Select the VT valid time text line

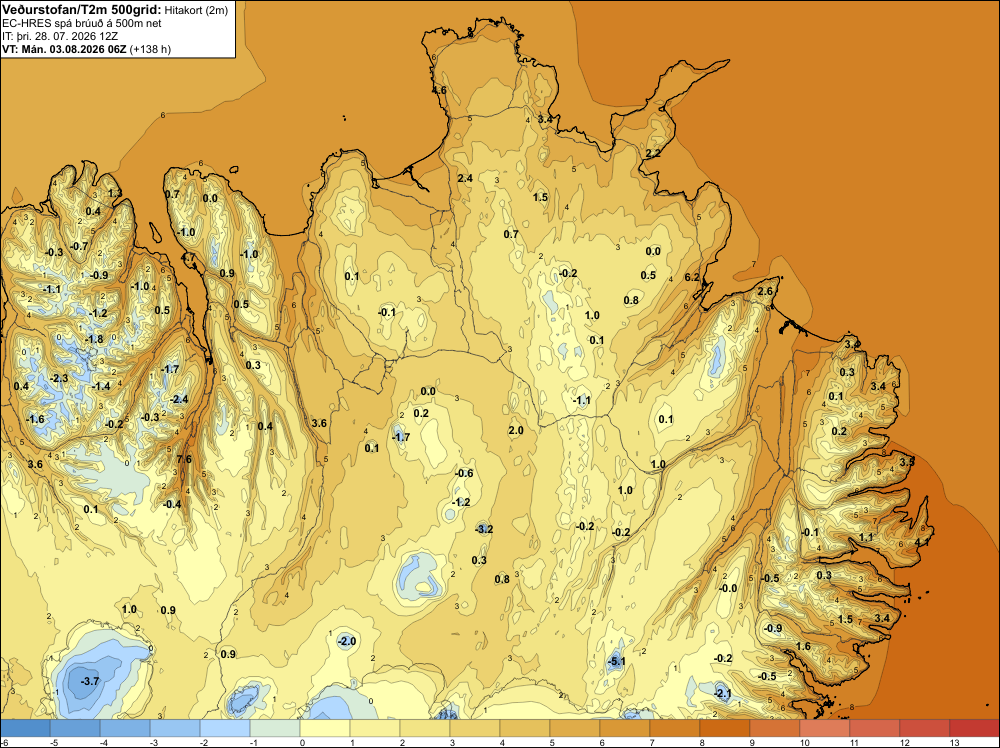(87, 49)
